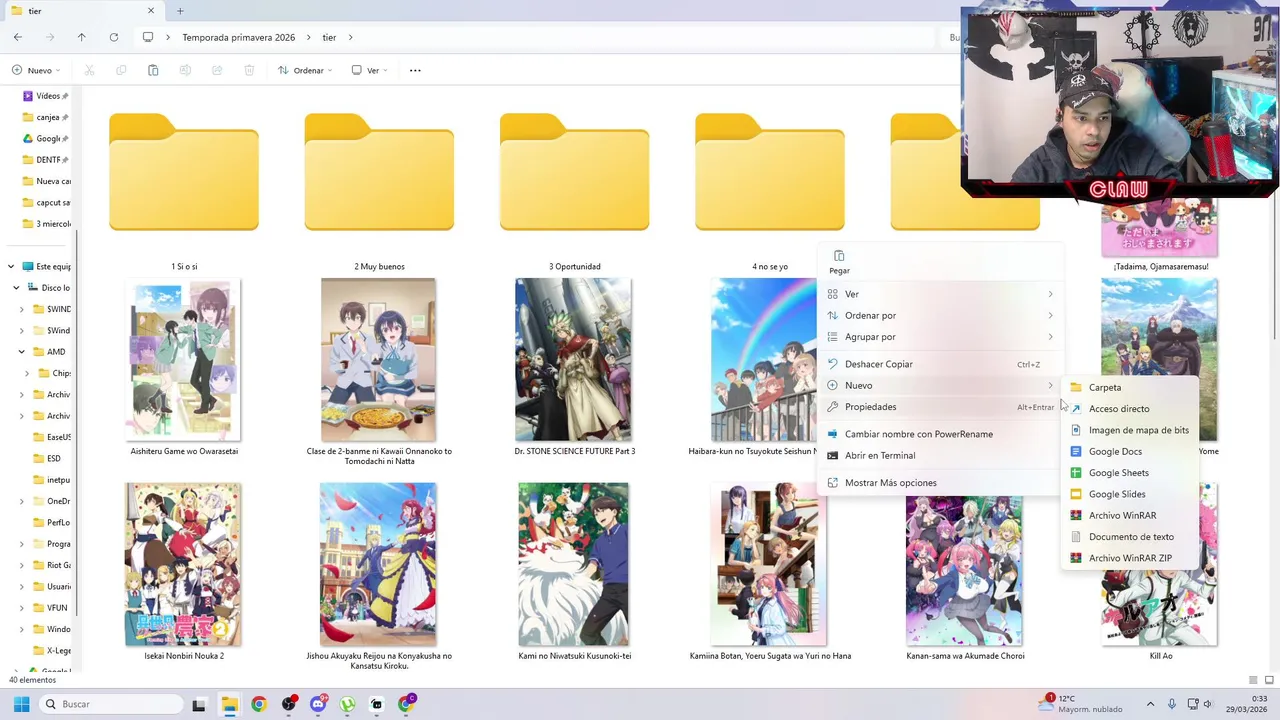Image resolution: width=1280 pixels, height=720 pixels.
Task: Create new Carpeta from submenu
Action: (1130, 387)
